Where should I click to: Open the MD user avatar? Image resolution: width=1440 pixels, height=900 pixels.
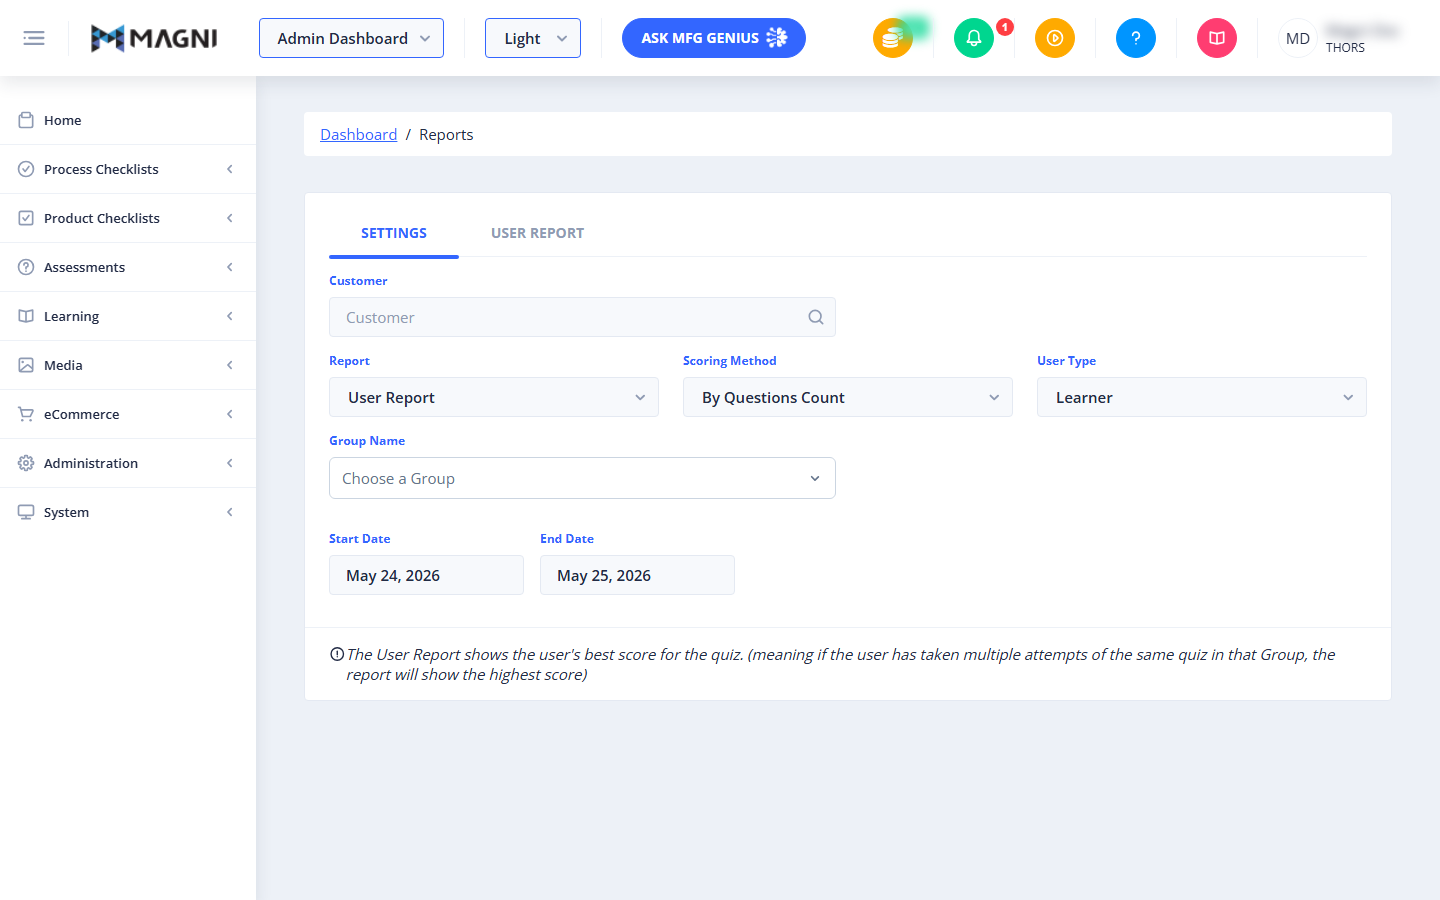1298,38
